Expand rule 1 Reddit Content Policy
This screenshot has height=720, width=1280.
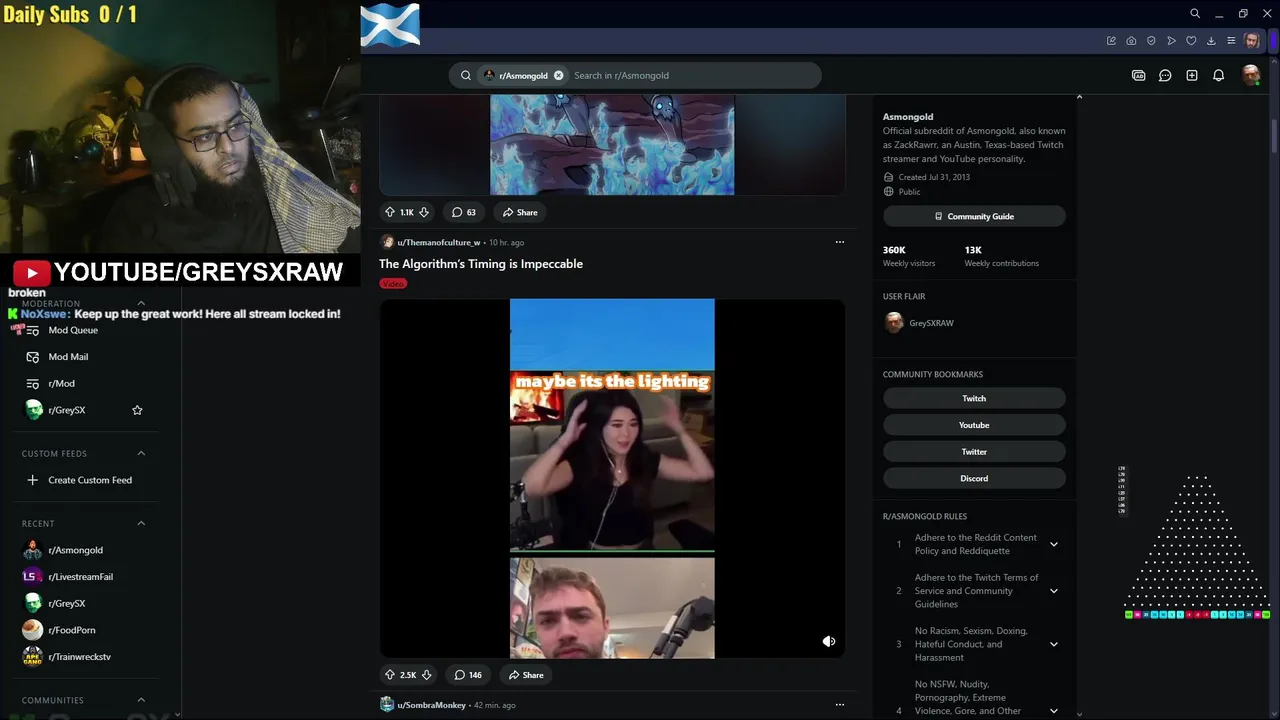pos(1054,544)
